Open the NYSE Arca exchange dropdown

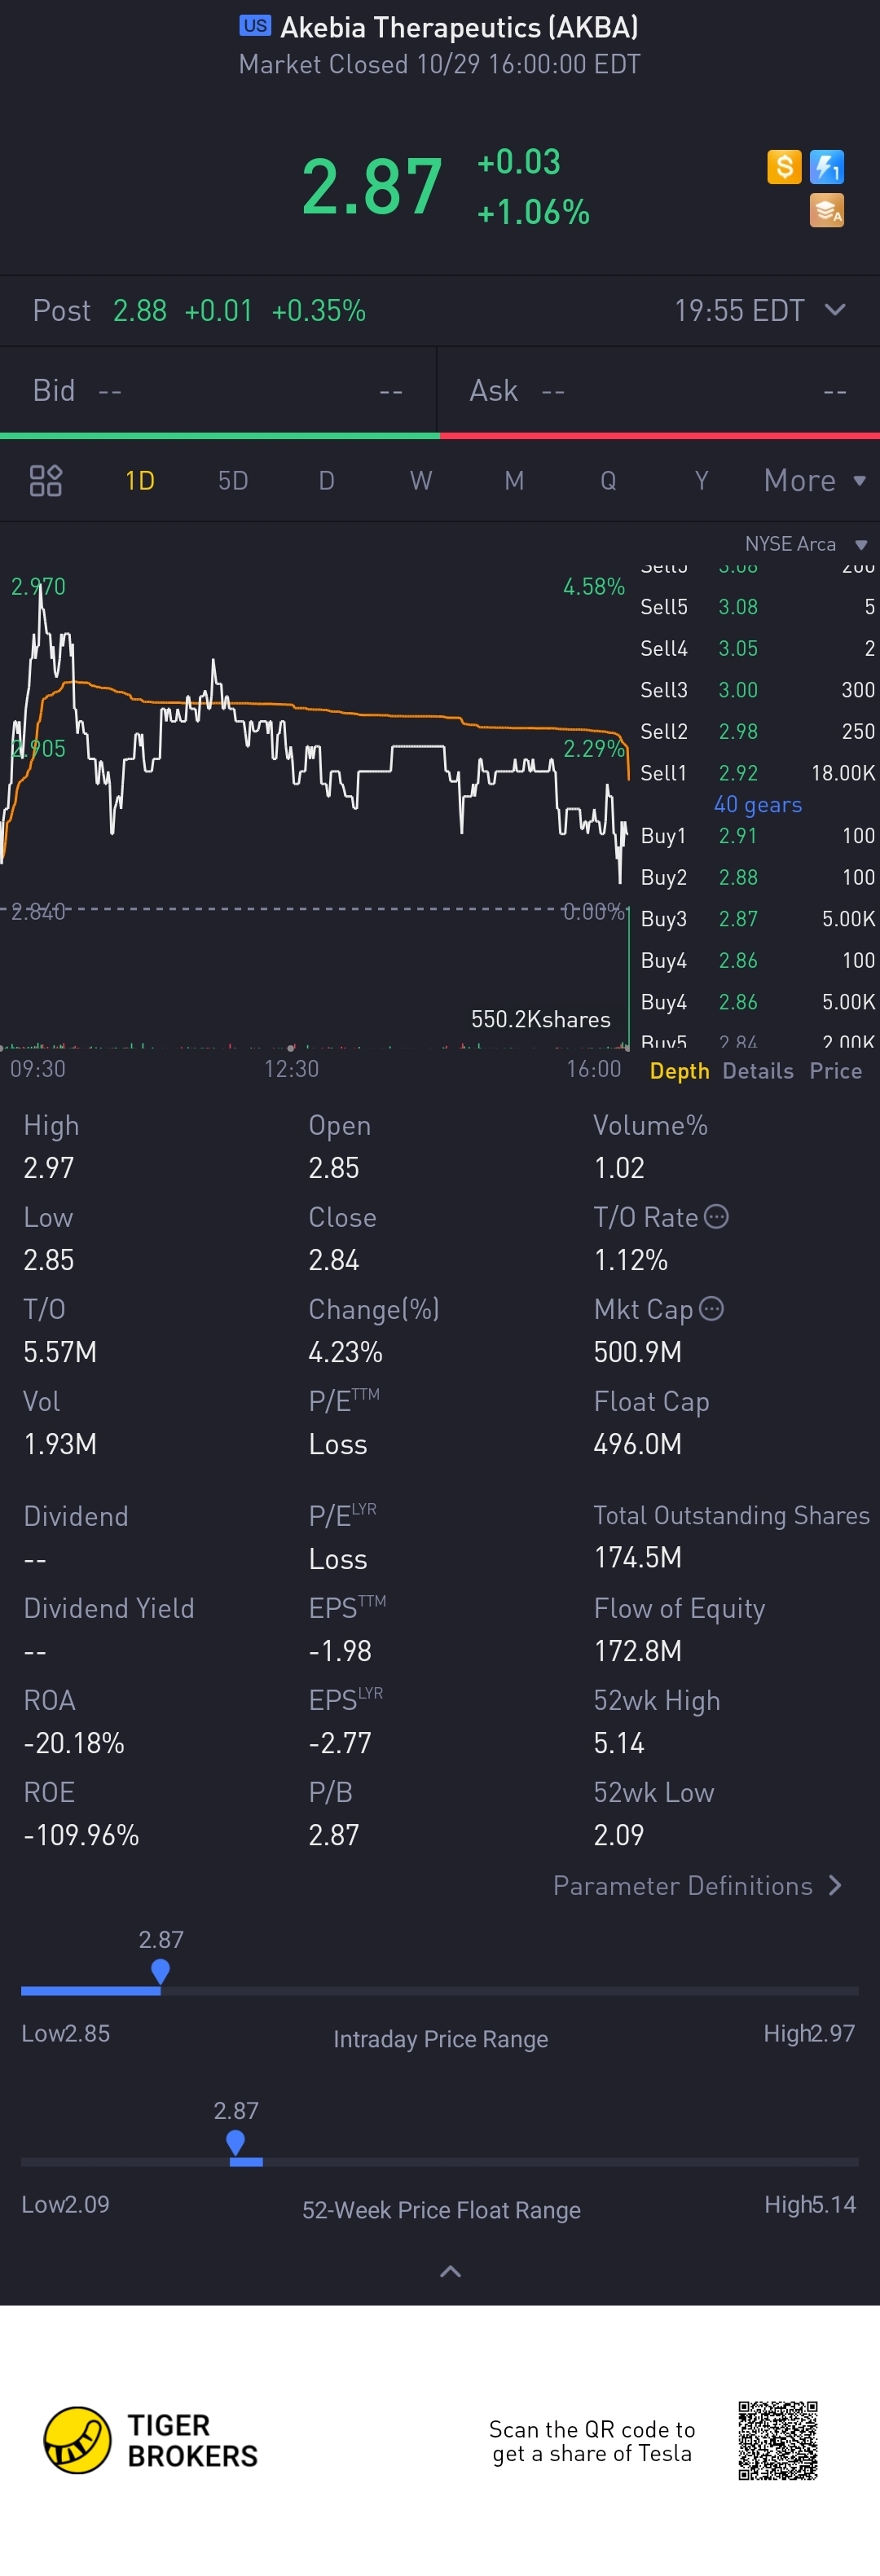[x=806, y=544]
